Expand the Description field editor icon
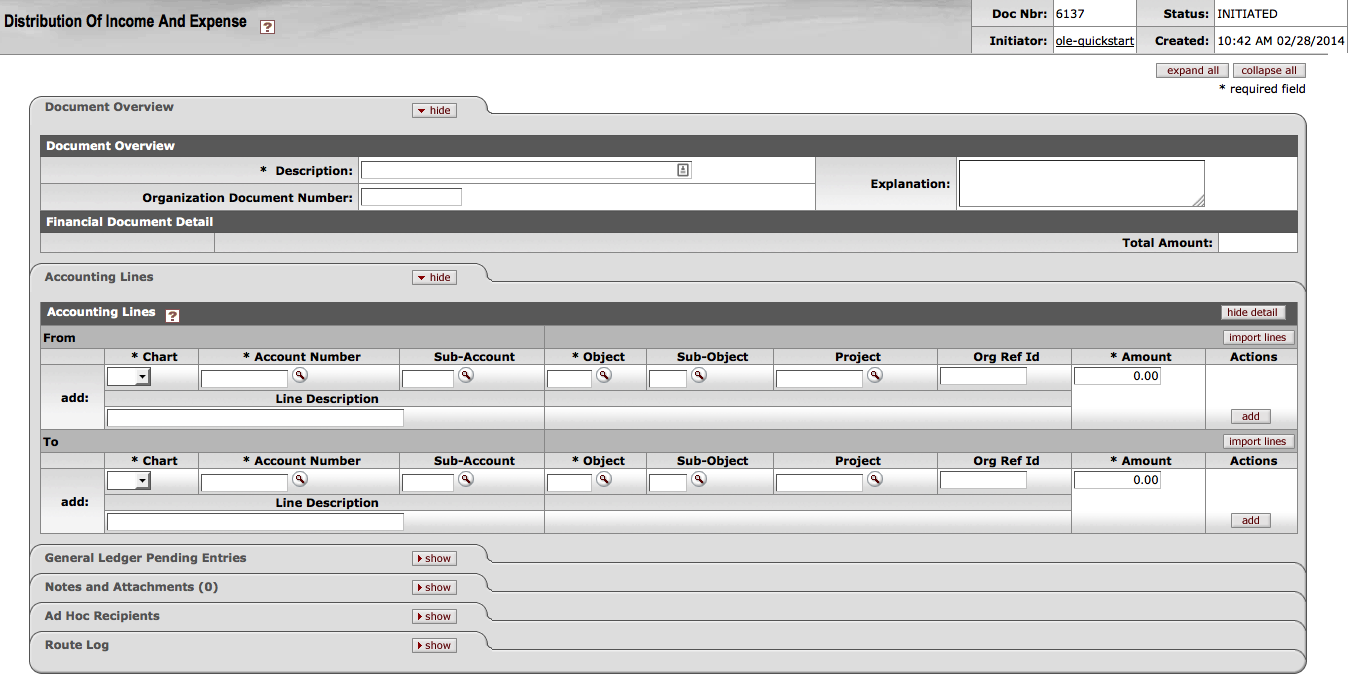Image resolution: width=1348 pixels, height=679 pixels. point(683,171)
